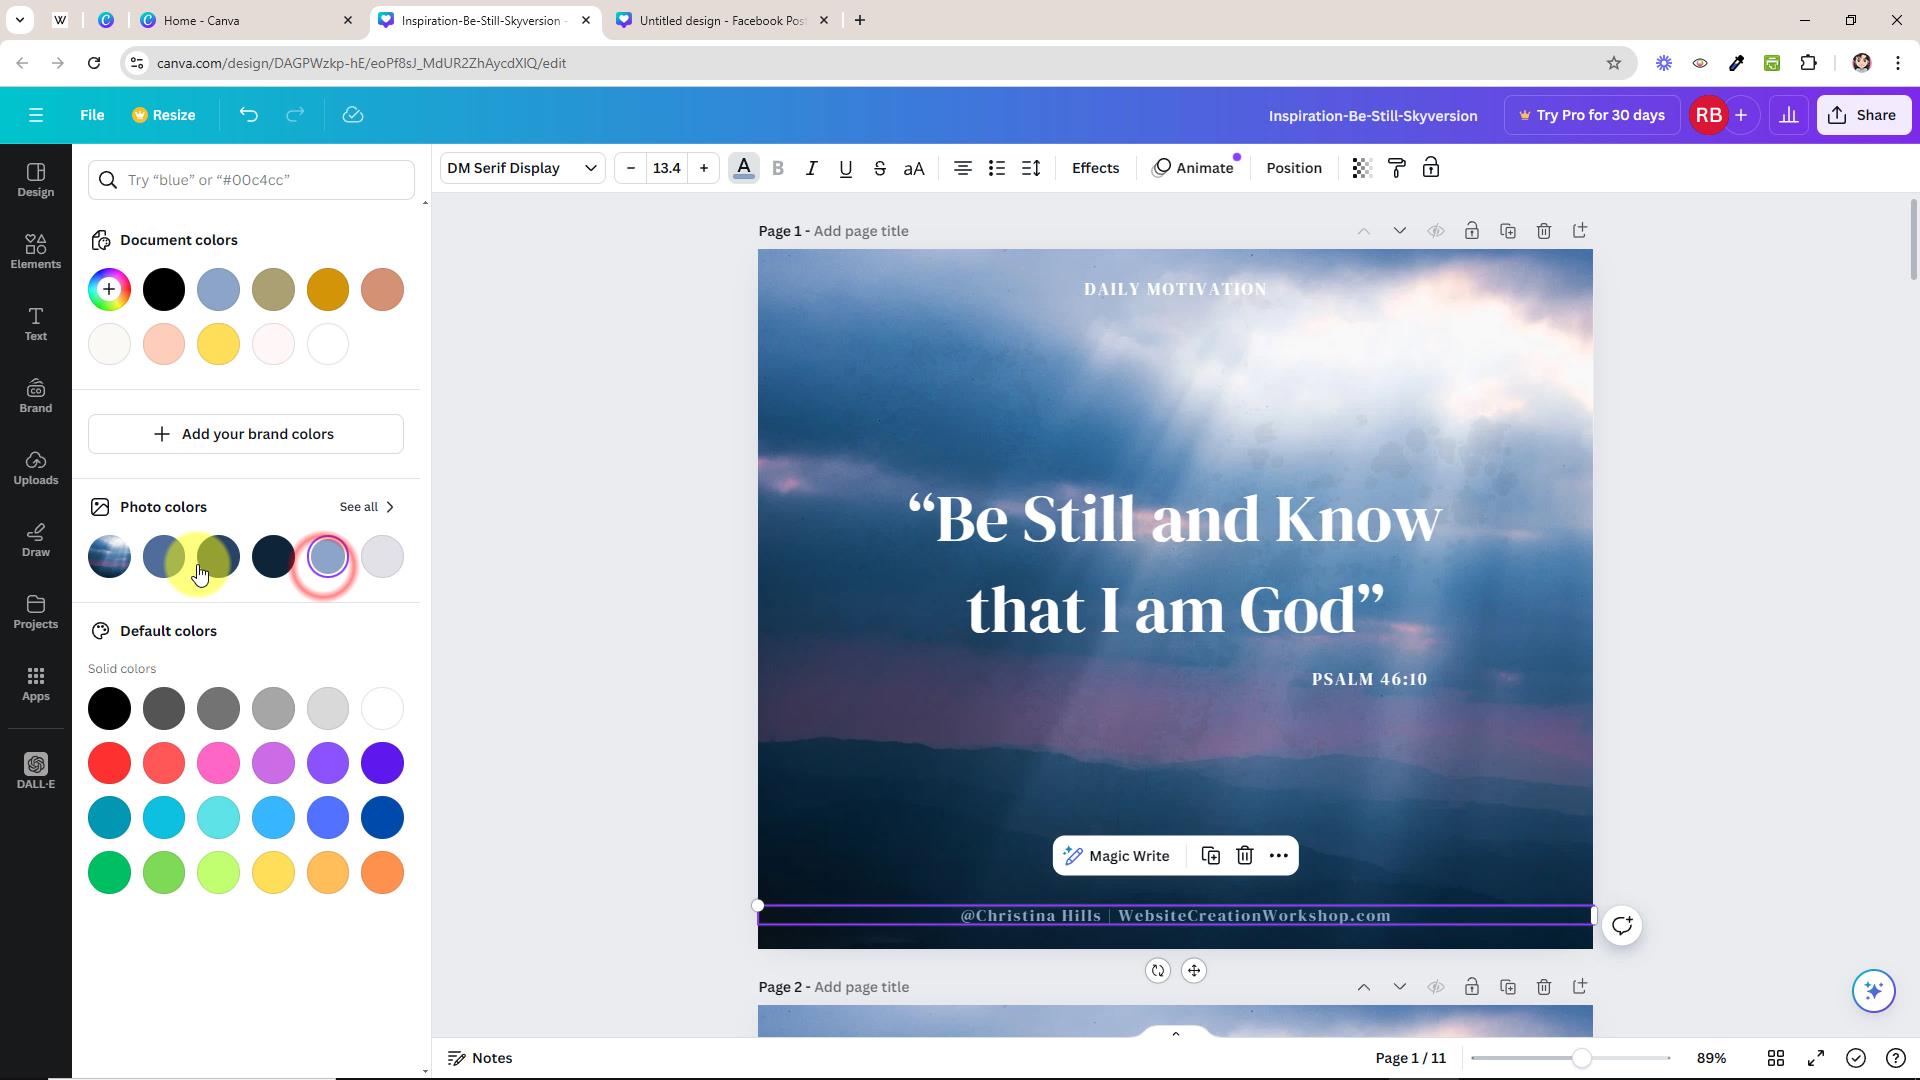
Task: Toggle underline formatting
Action: coord(846,168)
